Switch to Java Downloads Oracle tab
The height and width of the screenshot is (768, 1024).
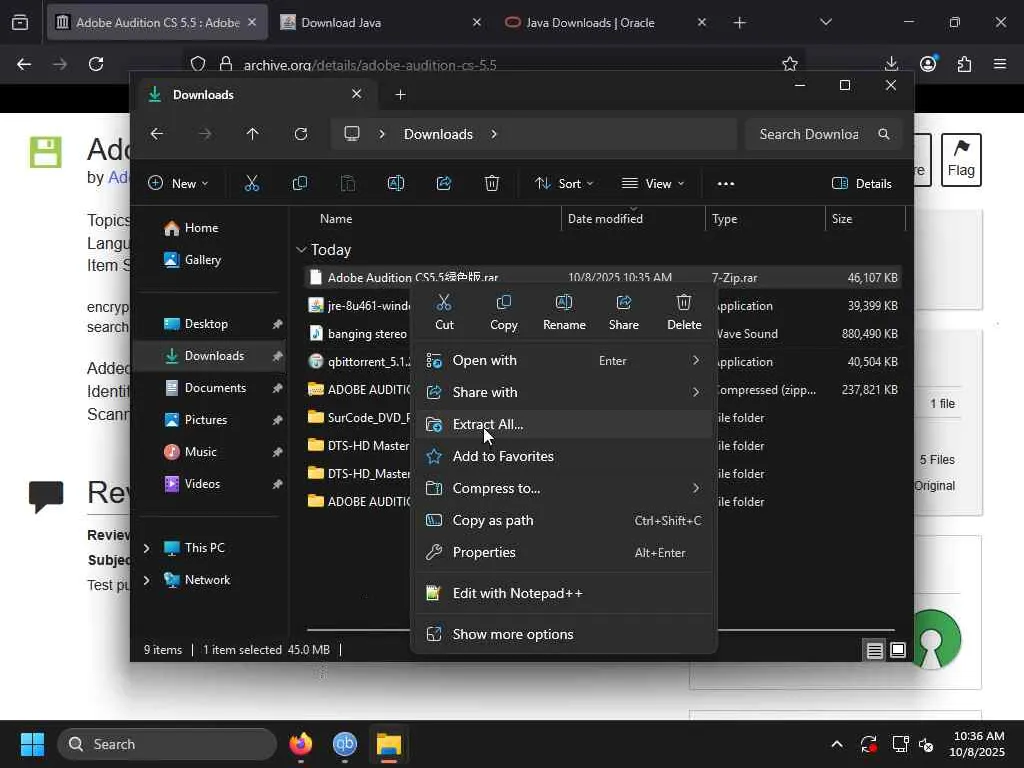click(605, 22)
